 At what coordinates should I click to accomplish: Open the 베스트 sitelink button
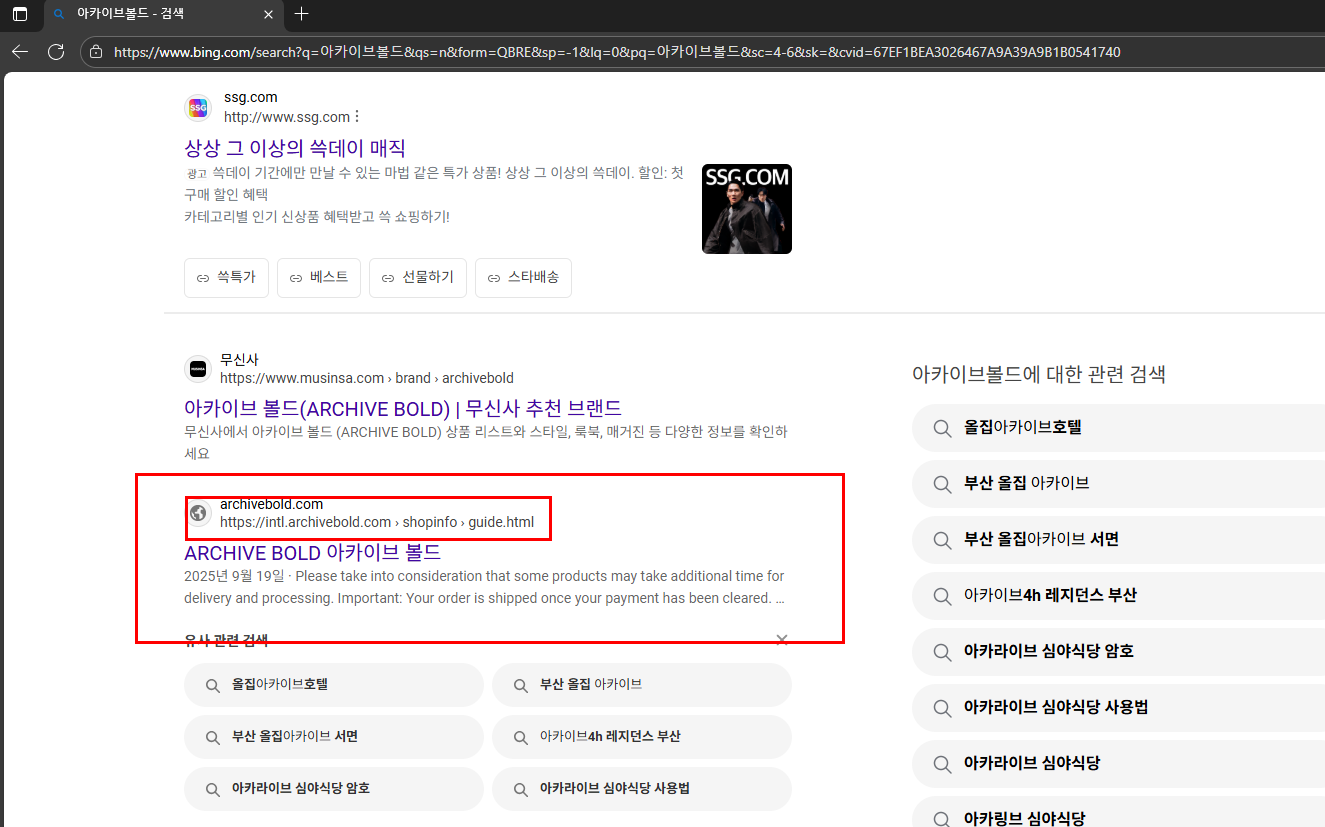tap(319, 278)
